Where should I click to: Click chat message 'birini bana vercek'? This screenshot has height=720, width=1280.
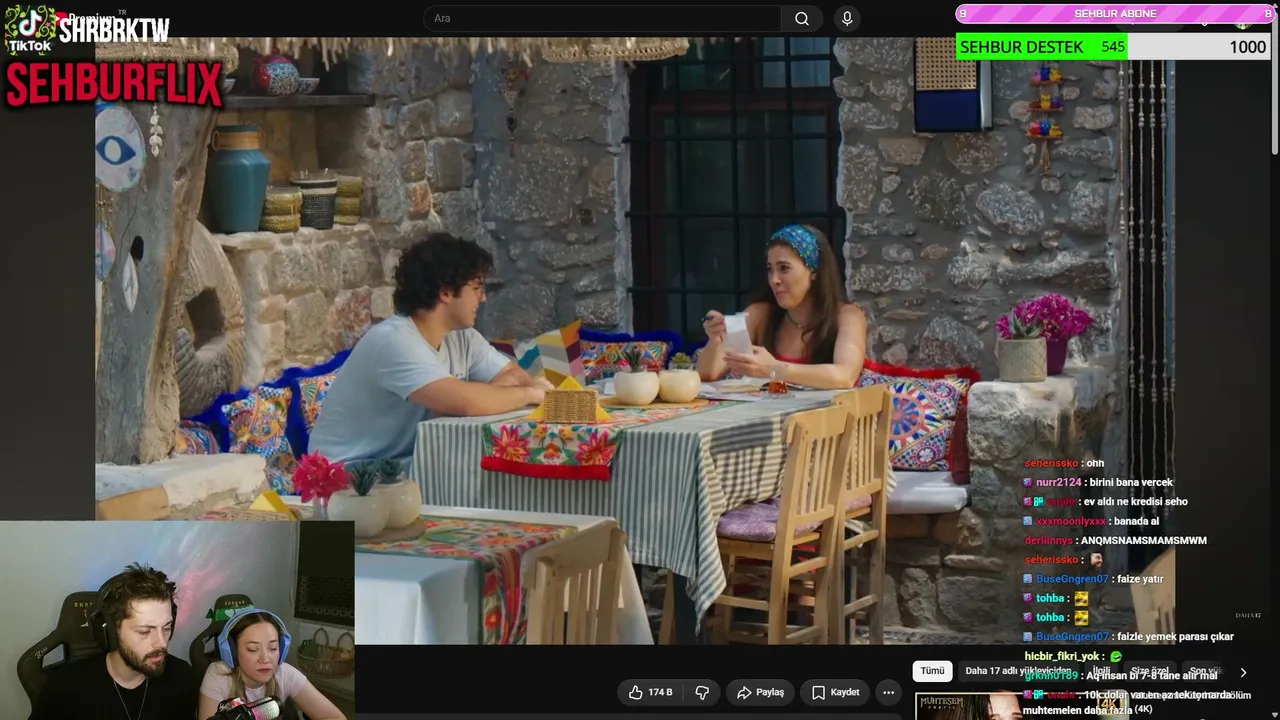pos(1130,482)
